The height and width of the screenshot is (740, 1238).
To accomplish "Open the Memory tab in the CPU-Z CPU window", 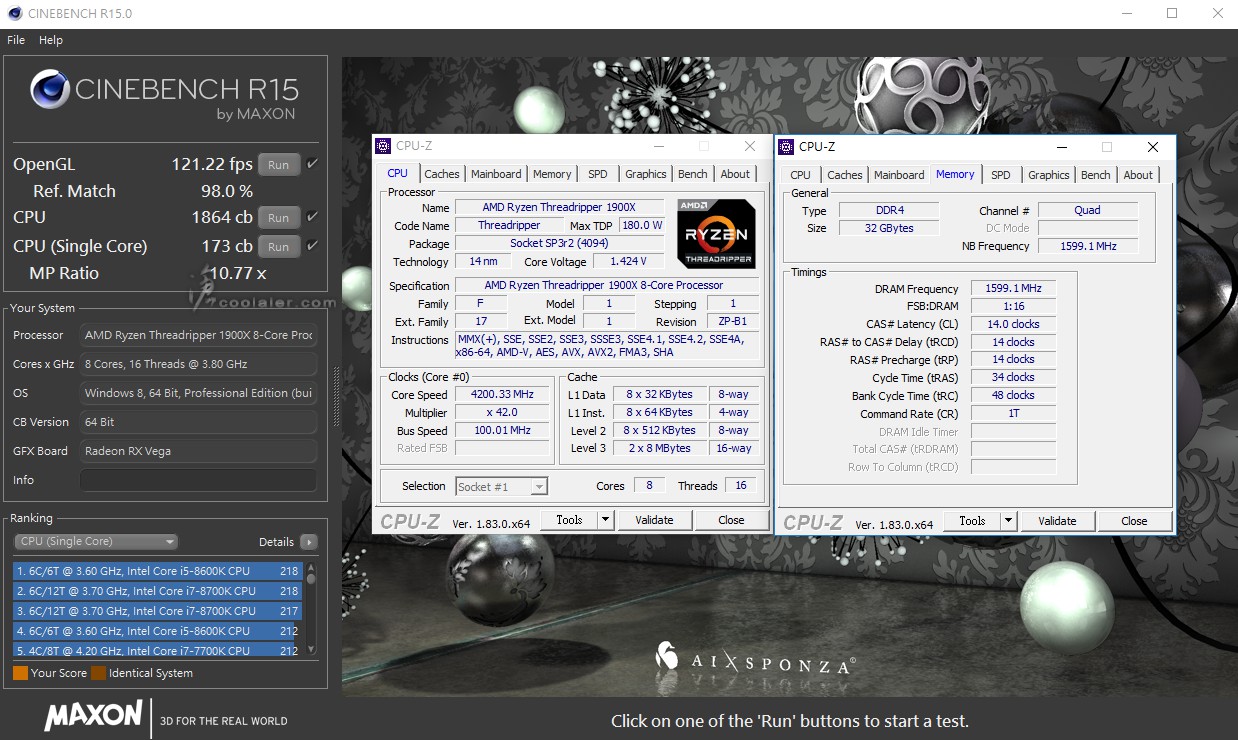I will (x=552, y=174).
